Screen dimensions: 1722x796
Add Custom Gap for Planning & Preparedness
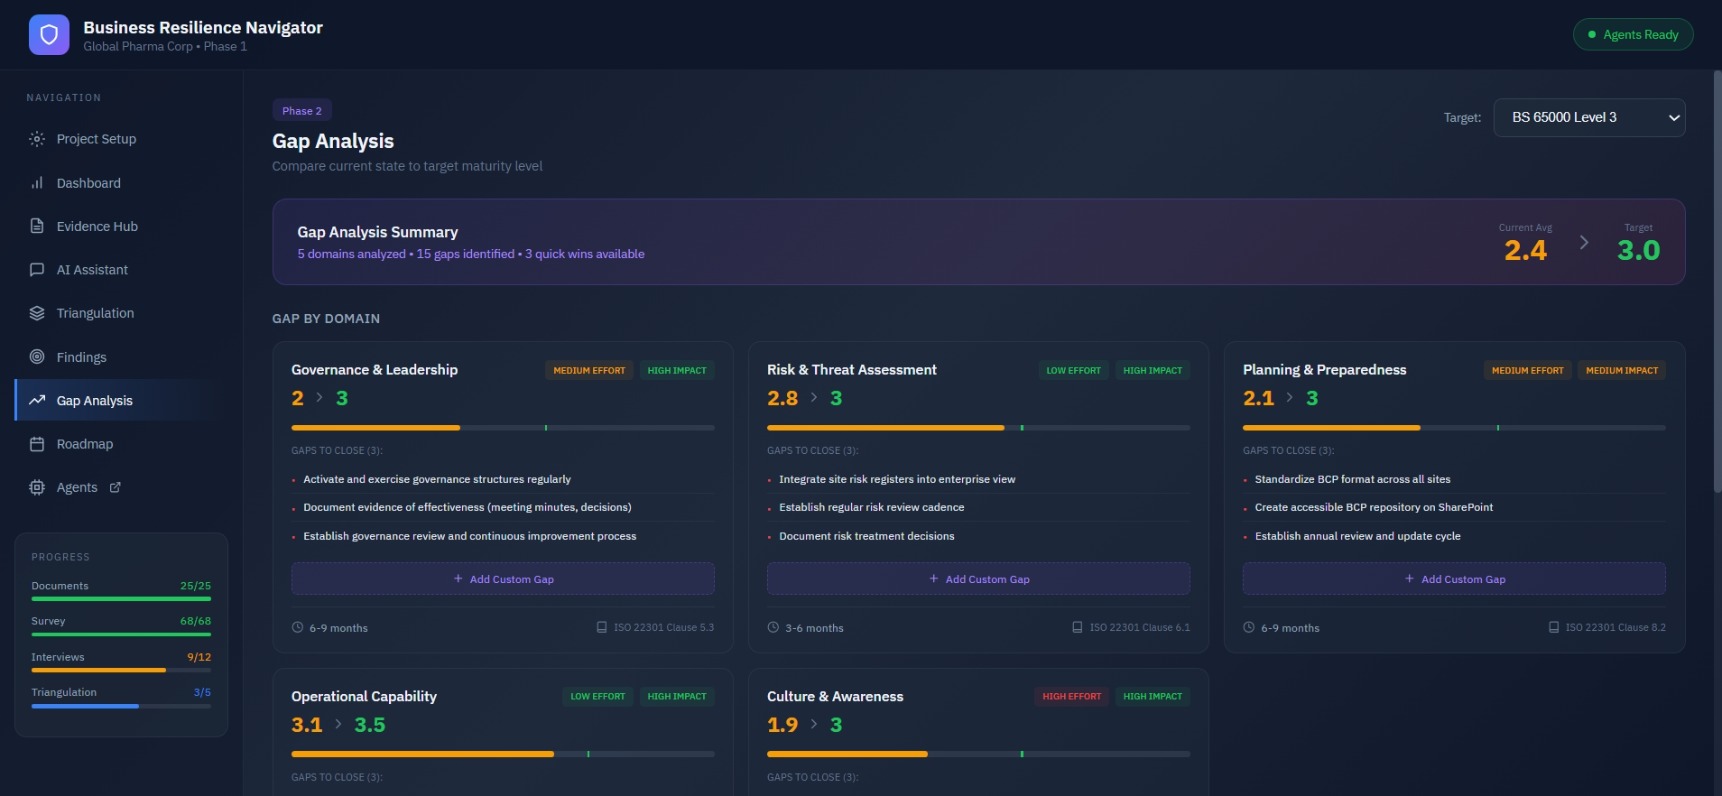click(x=1454, y=579)
